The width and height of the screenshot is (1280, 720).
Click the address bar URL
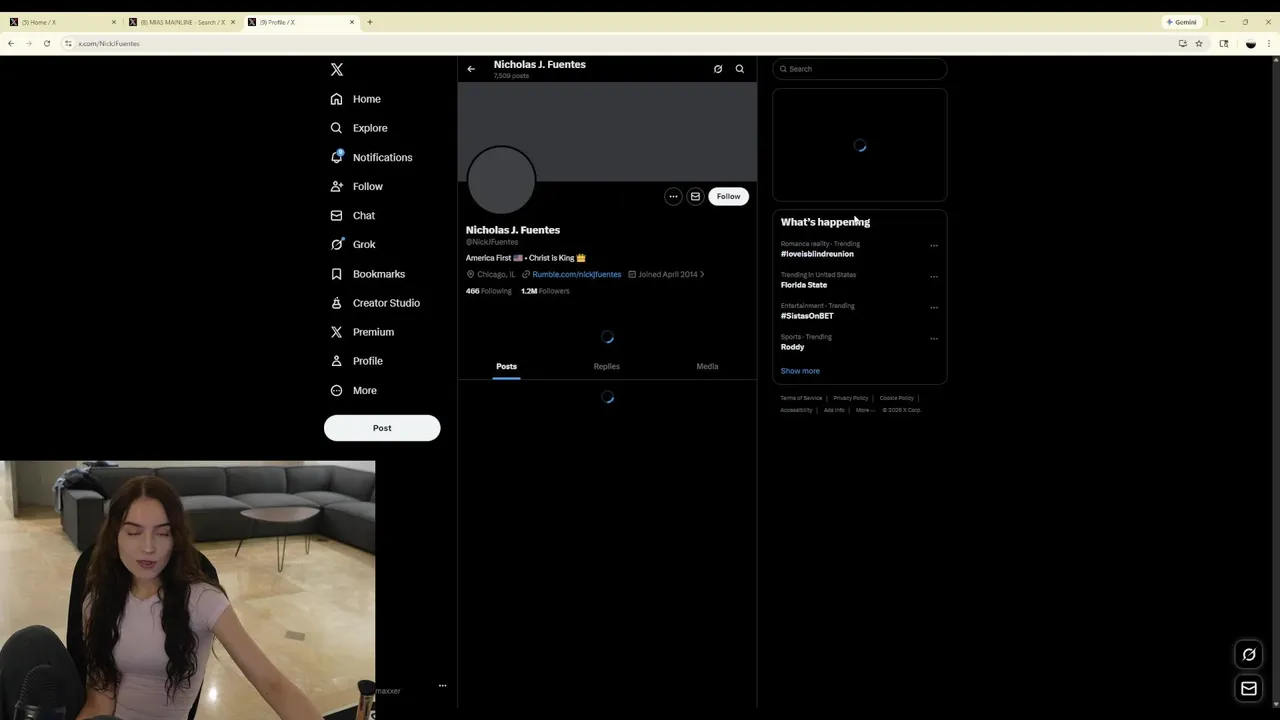click(x=109, y=43)
